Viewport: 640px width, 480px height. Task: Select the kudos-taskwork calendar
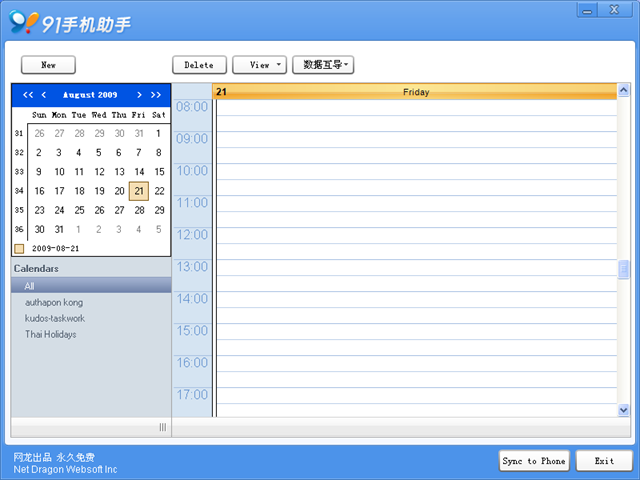[x=55, y=318]
